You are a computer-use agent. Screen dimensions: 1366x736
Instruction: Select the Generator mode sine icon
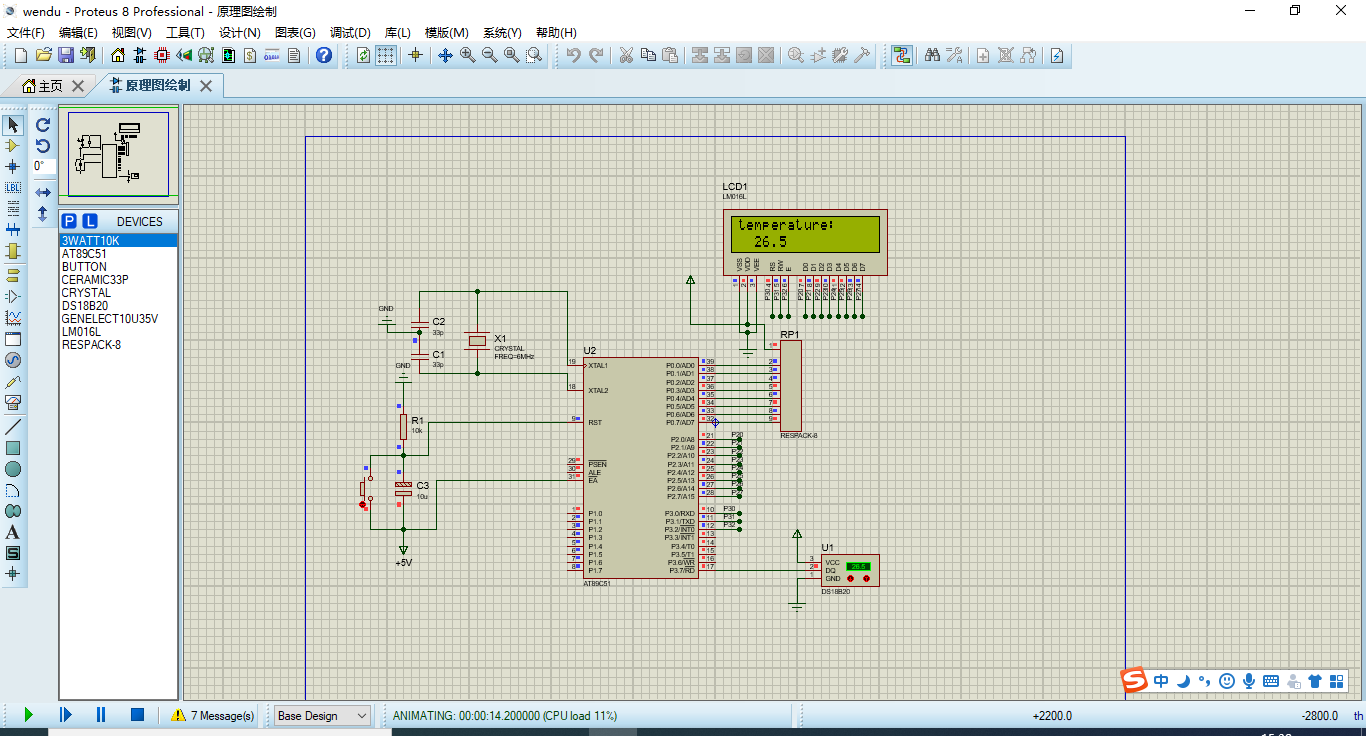click(x=13, y=360)
